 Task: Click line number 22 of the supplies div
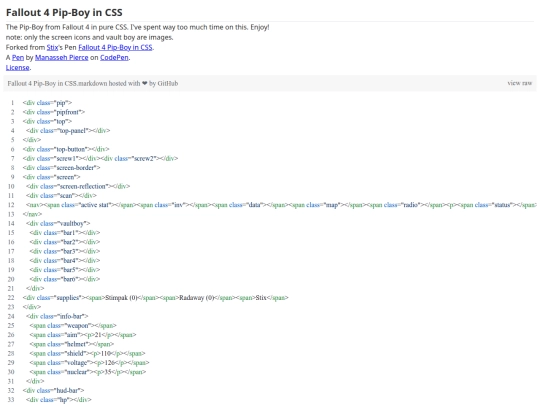[x=11, y=298]
